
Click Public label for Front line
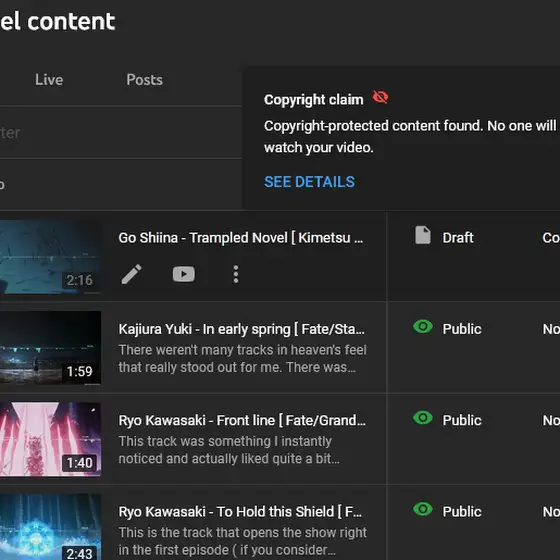coord(462,421)
